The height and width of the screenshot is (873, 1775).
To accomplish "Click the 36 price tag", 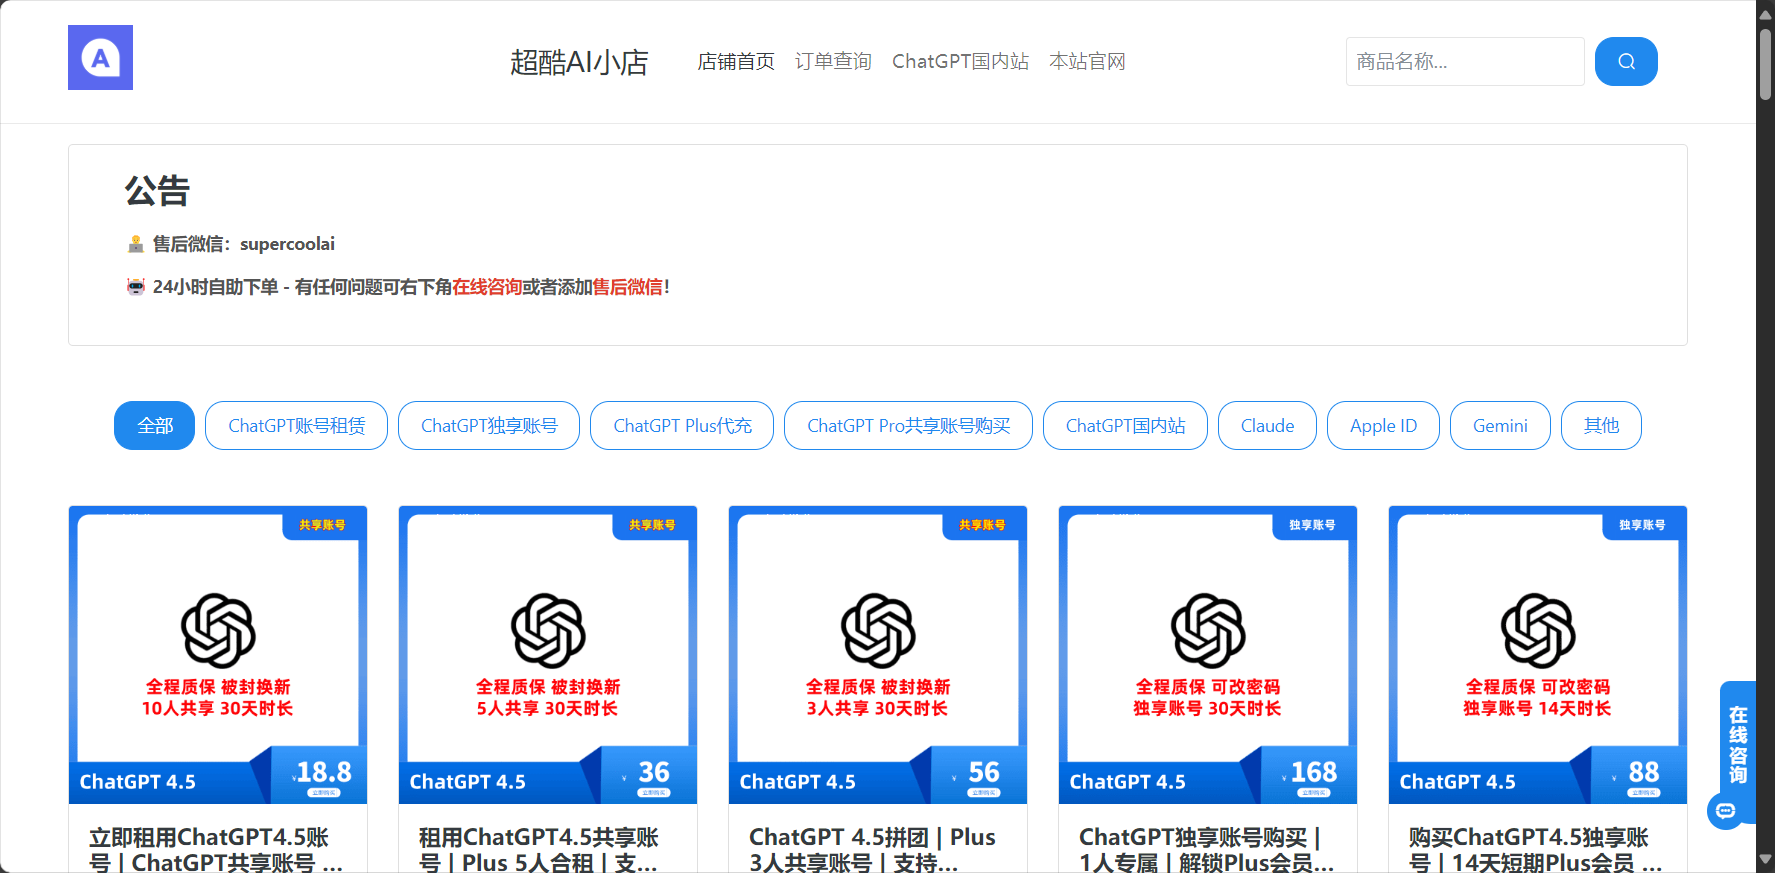I will [x=653, y=773].
